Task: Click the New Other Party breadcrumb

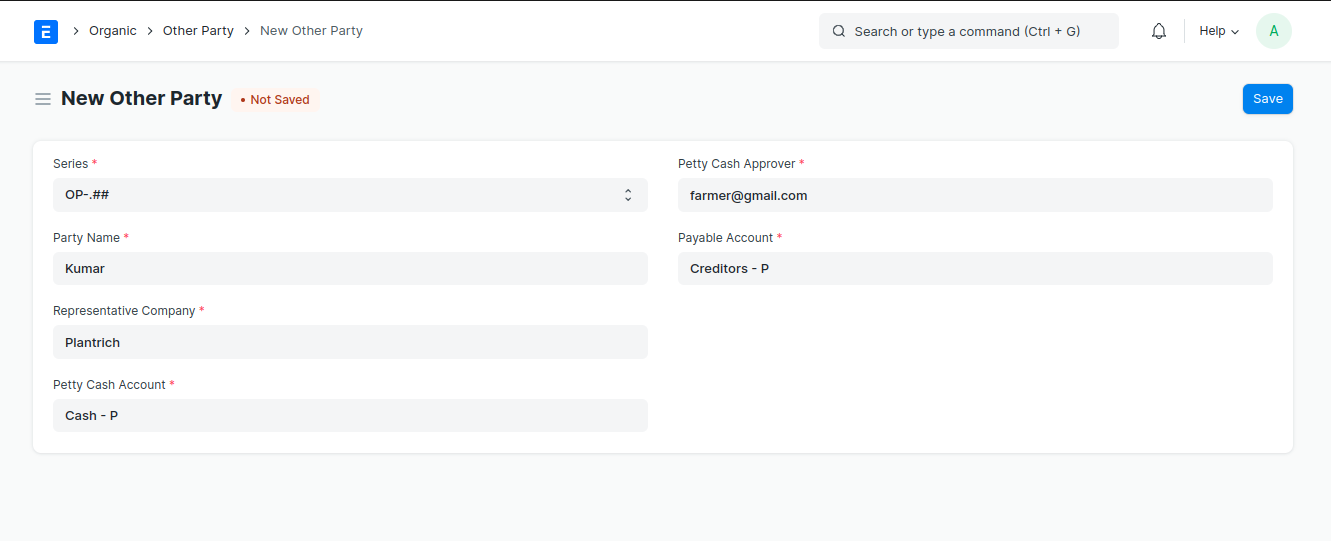Action: pyautogui.click(x=311, y=31)
